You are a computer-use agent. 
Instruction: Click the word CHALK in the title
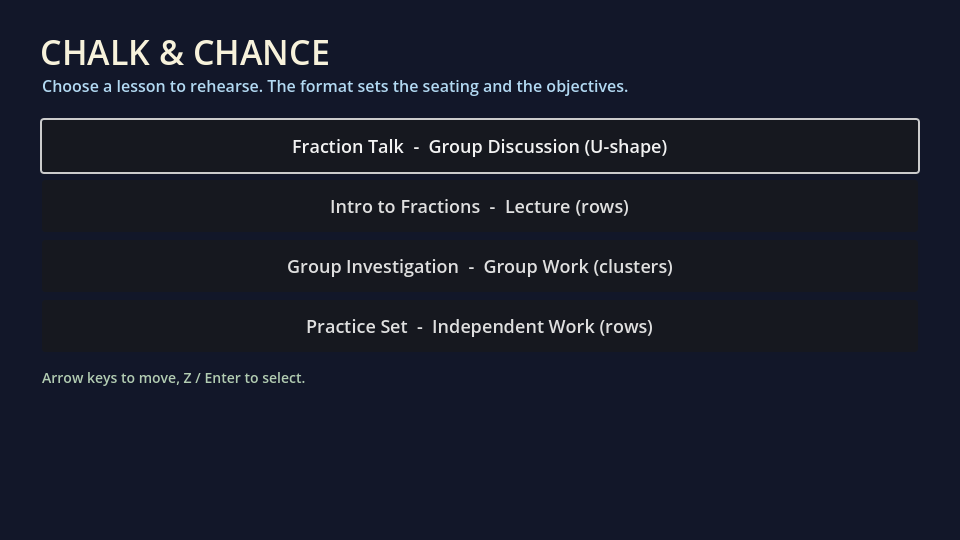tap(96, 53)
